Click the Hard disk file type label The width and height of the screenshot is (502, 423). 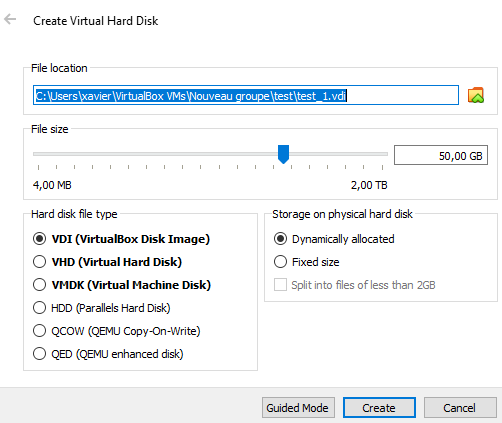point(74,214)
